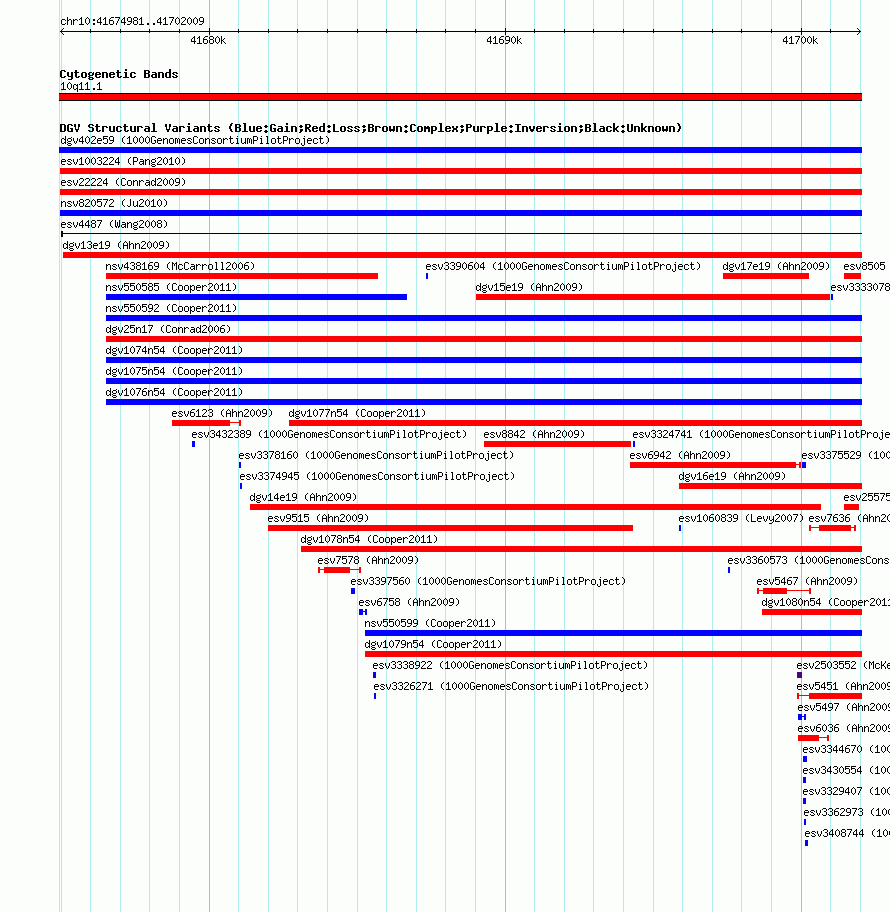Screen dimensions: 890x912
Task: Click the esv5497 variant label
Action: point(843,706)
